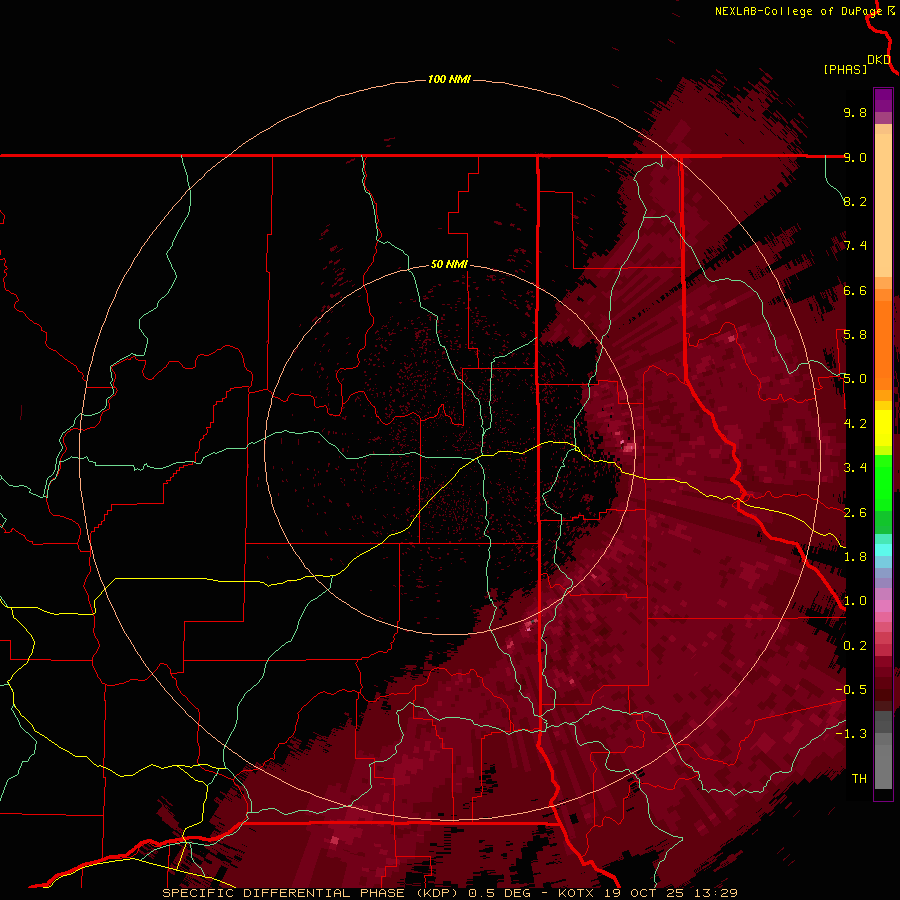Click the DKD label near top right

[879, 60]
